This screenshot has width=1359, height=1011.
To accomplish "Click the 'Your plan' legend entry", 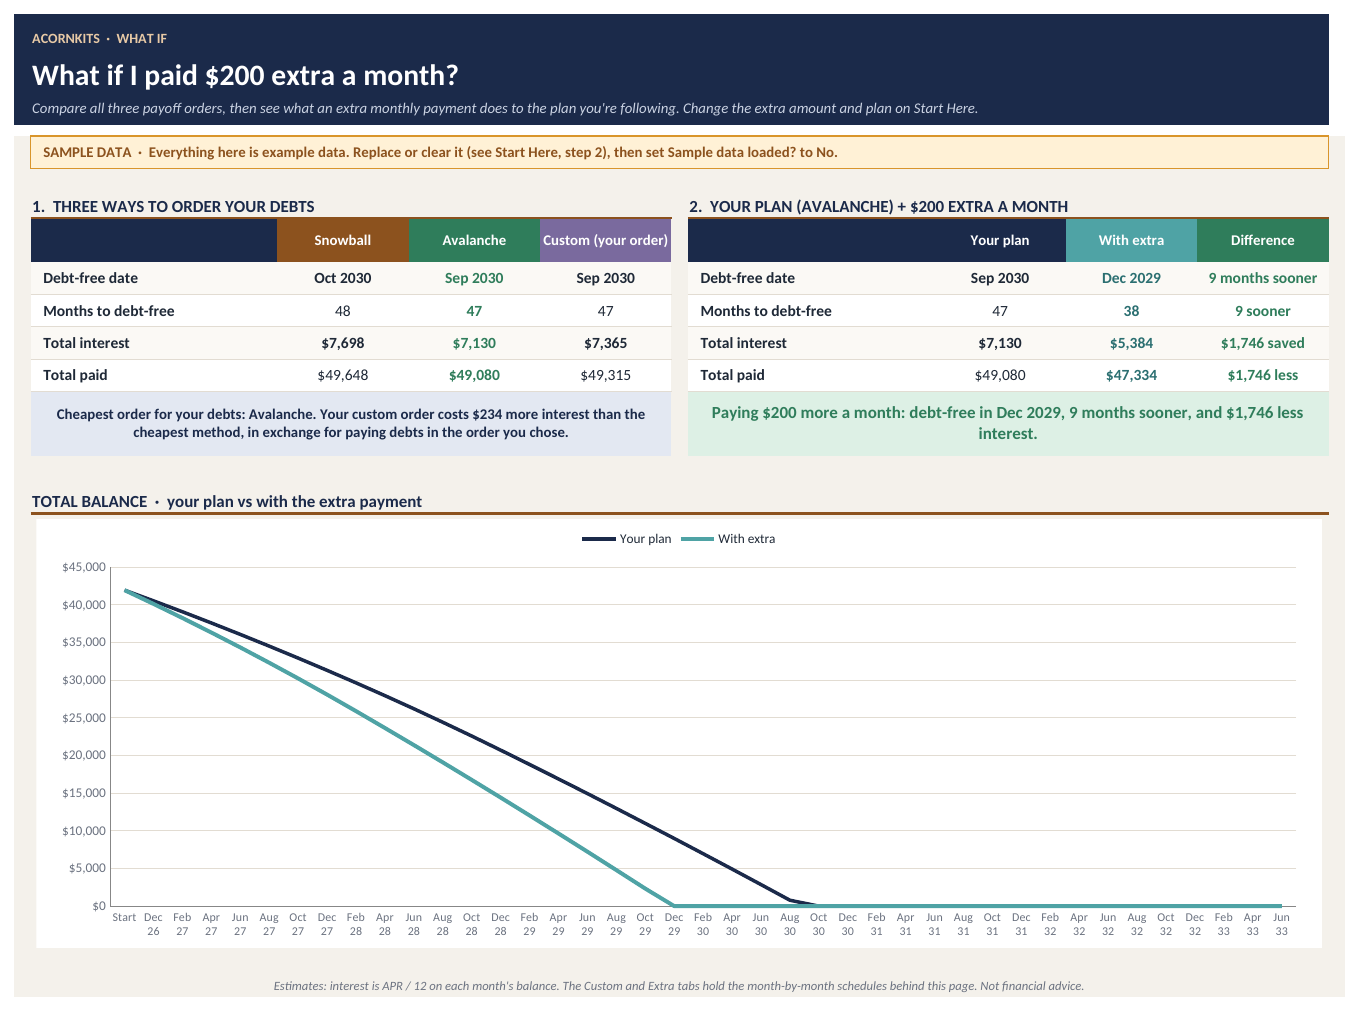I will (x=627, y=539).
